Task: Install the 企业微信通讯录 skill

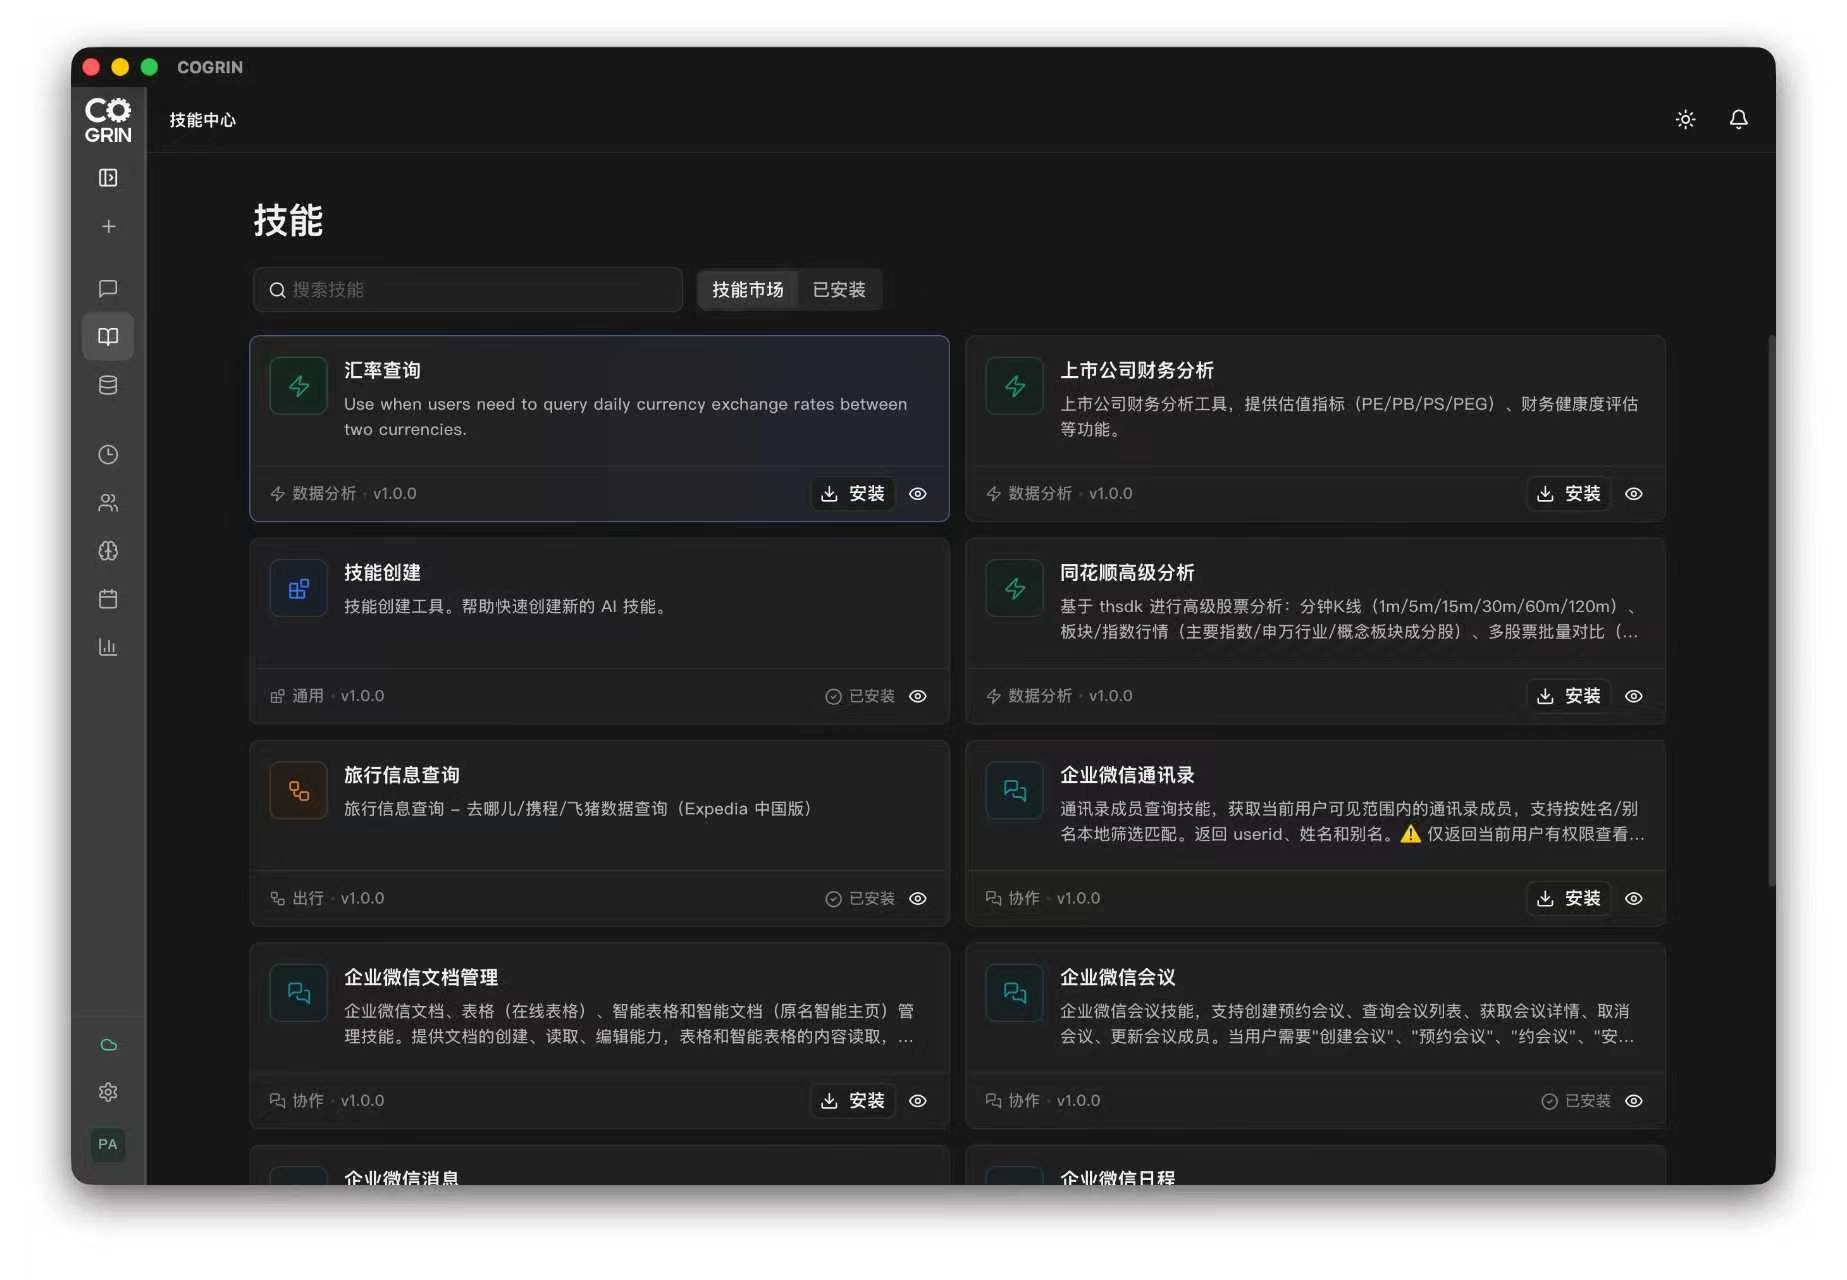Action: [x=1569, y=898]
